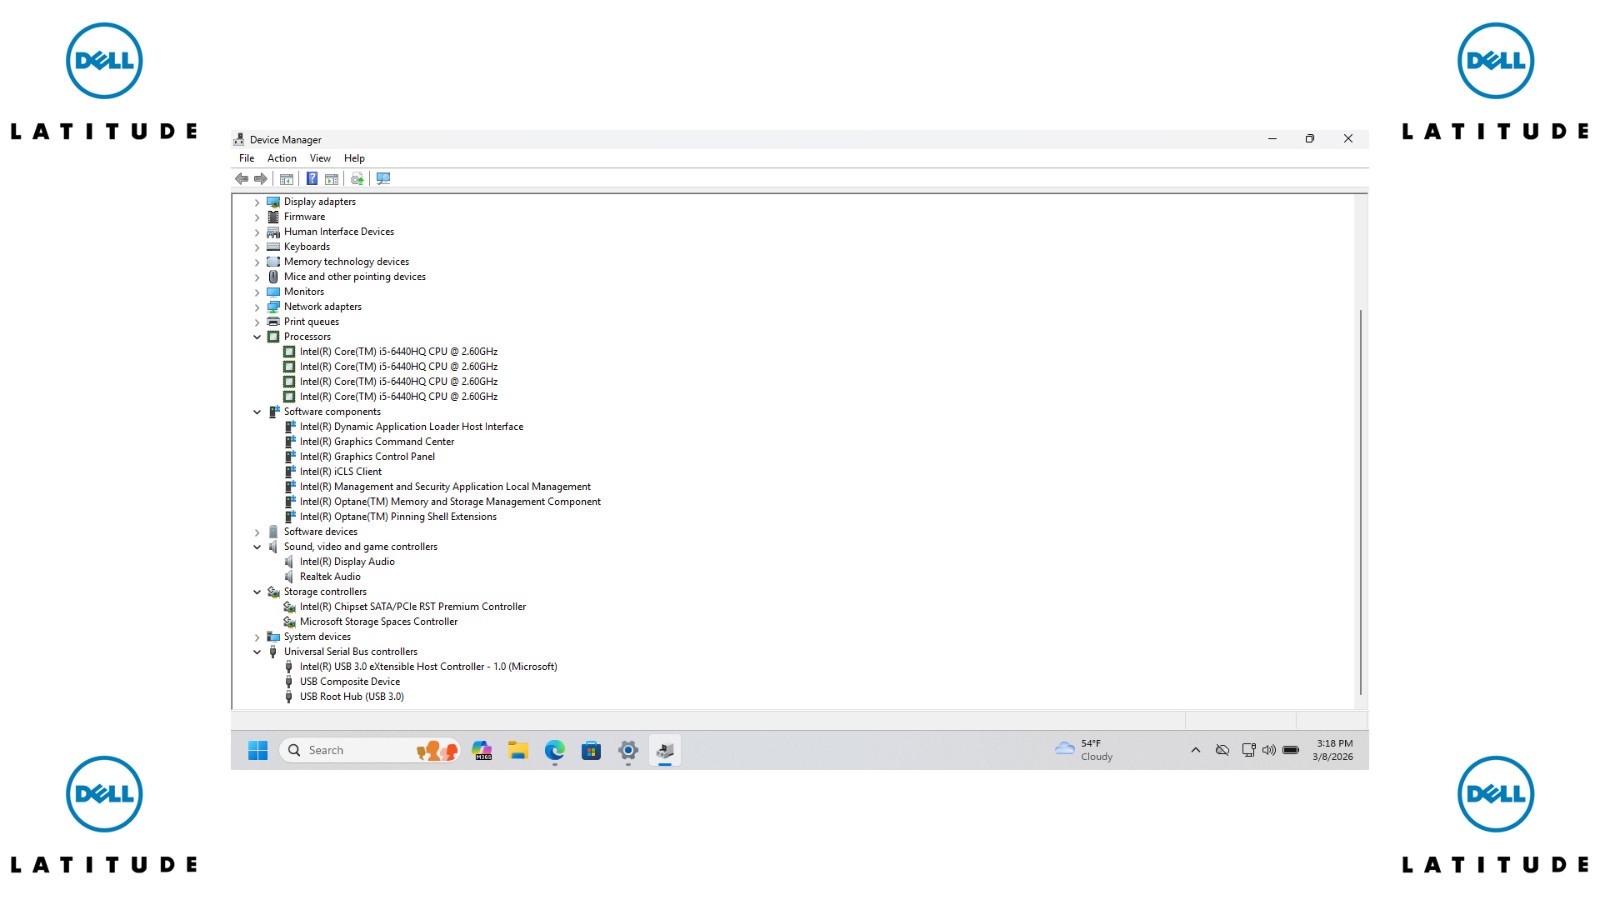Click the network status tray icon
1600x900 pixels.
(x=1248, y=750)
